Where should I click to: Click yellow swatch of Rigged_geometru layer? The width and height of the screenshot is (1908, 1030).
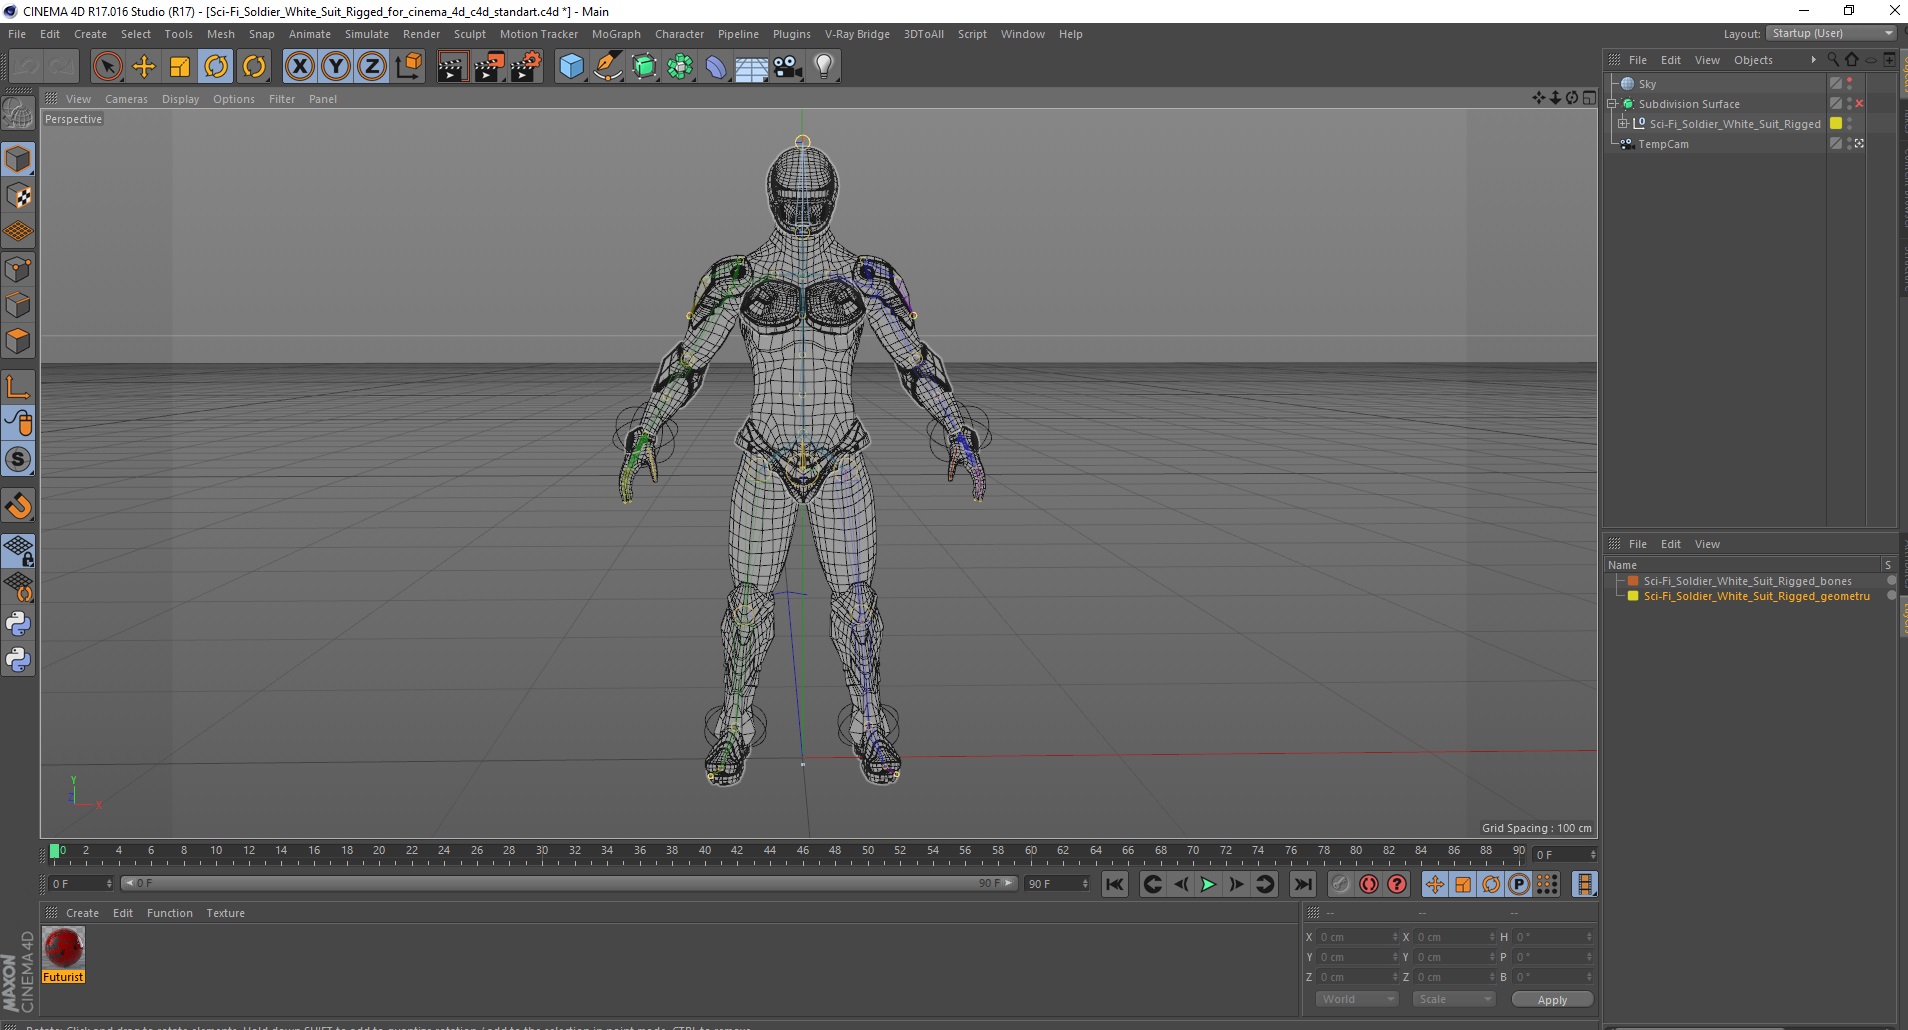point(1633,596)
